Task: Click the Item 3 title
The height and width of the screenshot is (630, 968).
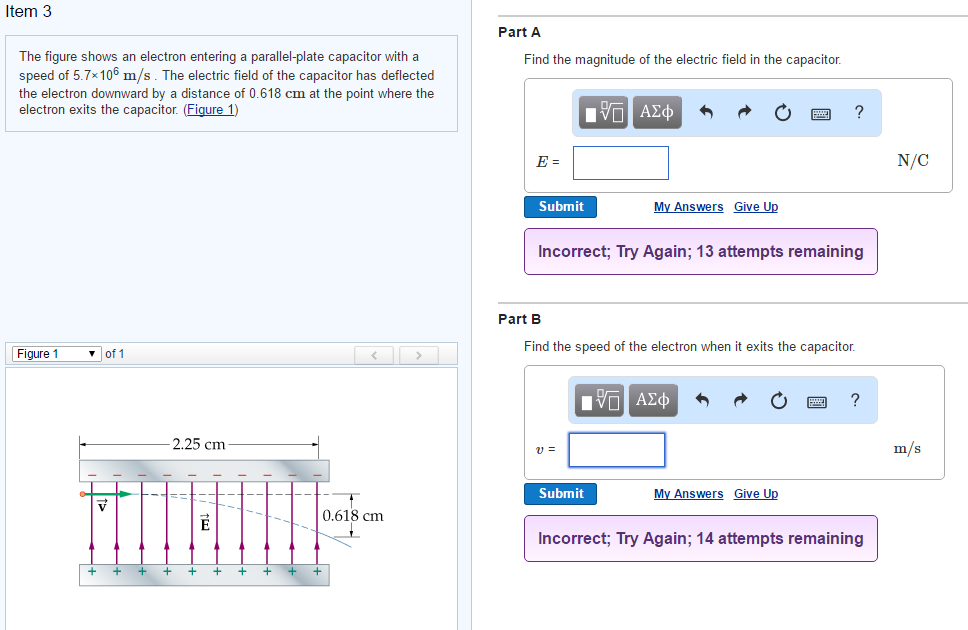Action: click(x=28, y=12)
